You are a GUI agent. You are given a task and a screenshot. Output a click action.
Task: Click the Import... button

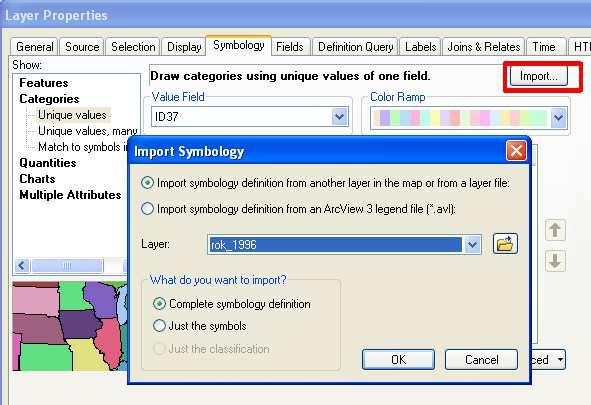539,76
